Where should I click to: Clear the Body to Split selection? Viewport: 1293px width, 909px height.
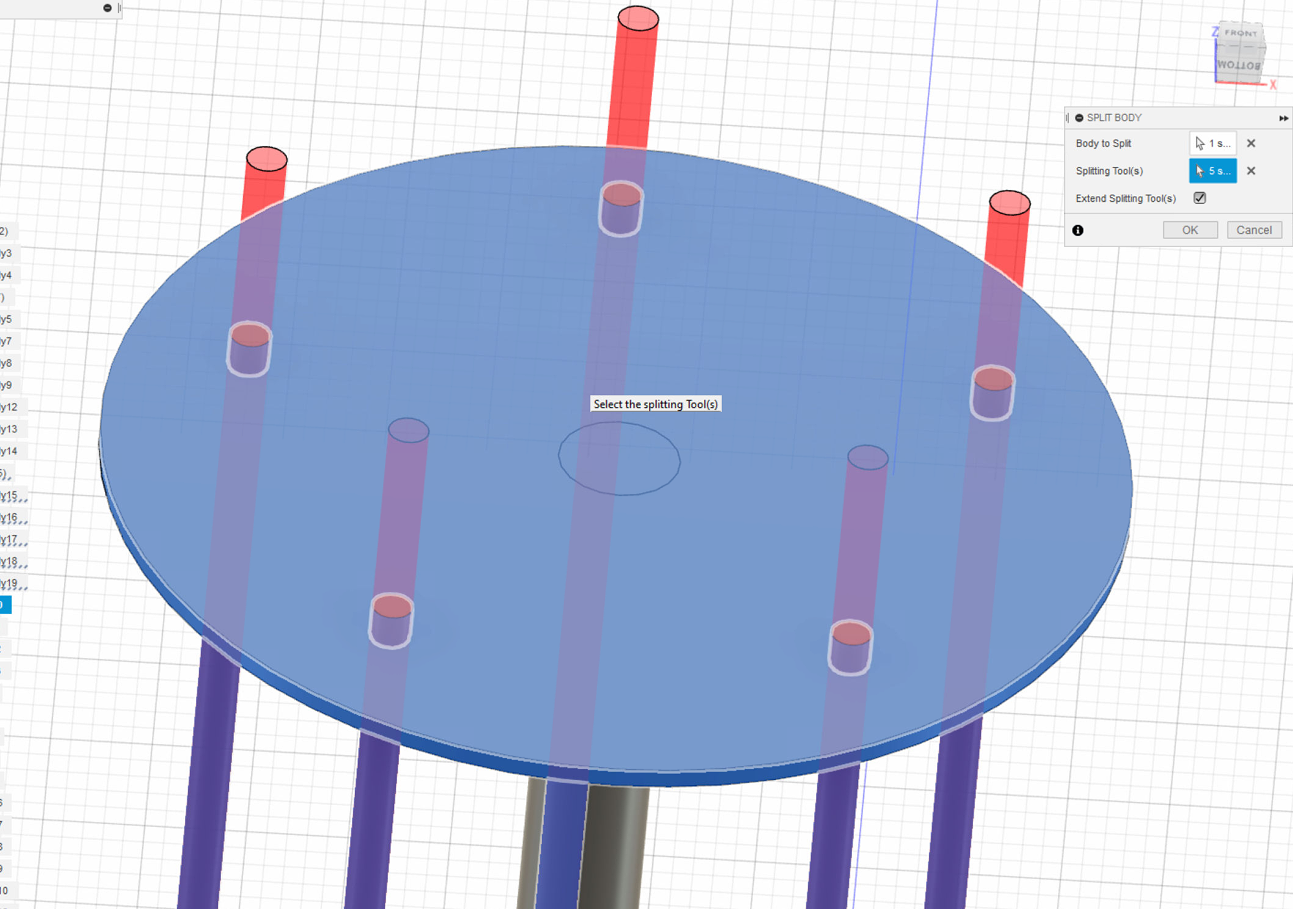[x=1251, y=143]
